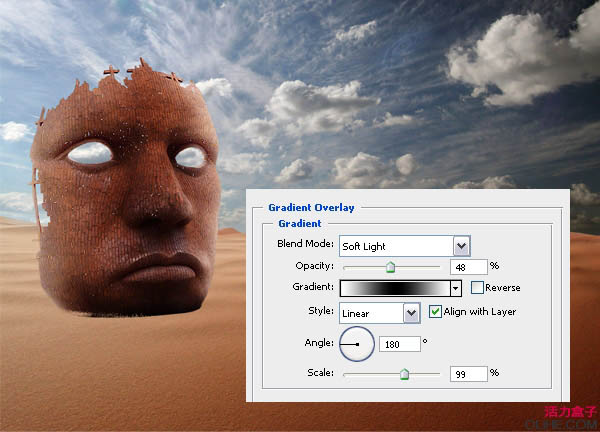Open the Style dropdown arrow

click(x=411, y=313)
